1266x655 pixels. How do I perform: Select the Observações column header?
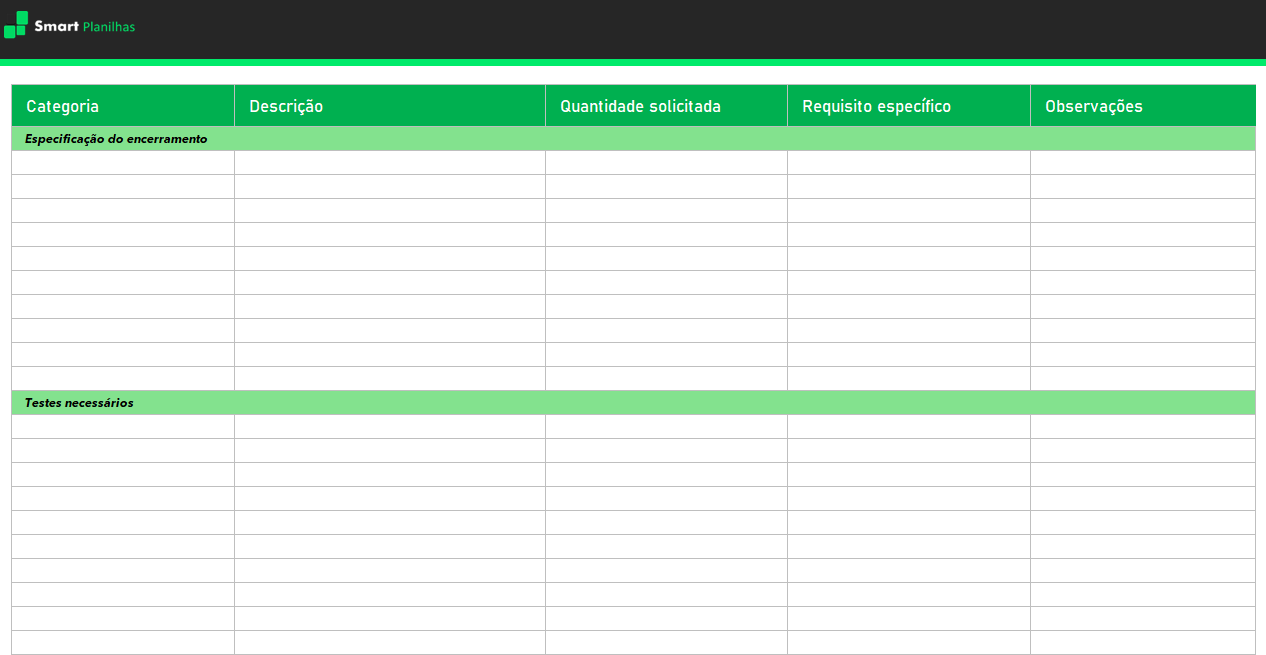(1142, 106)
